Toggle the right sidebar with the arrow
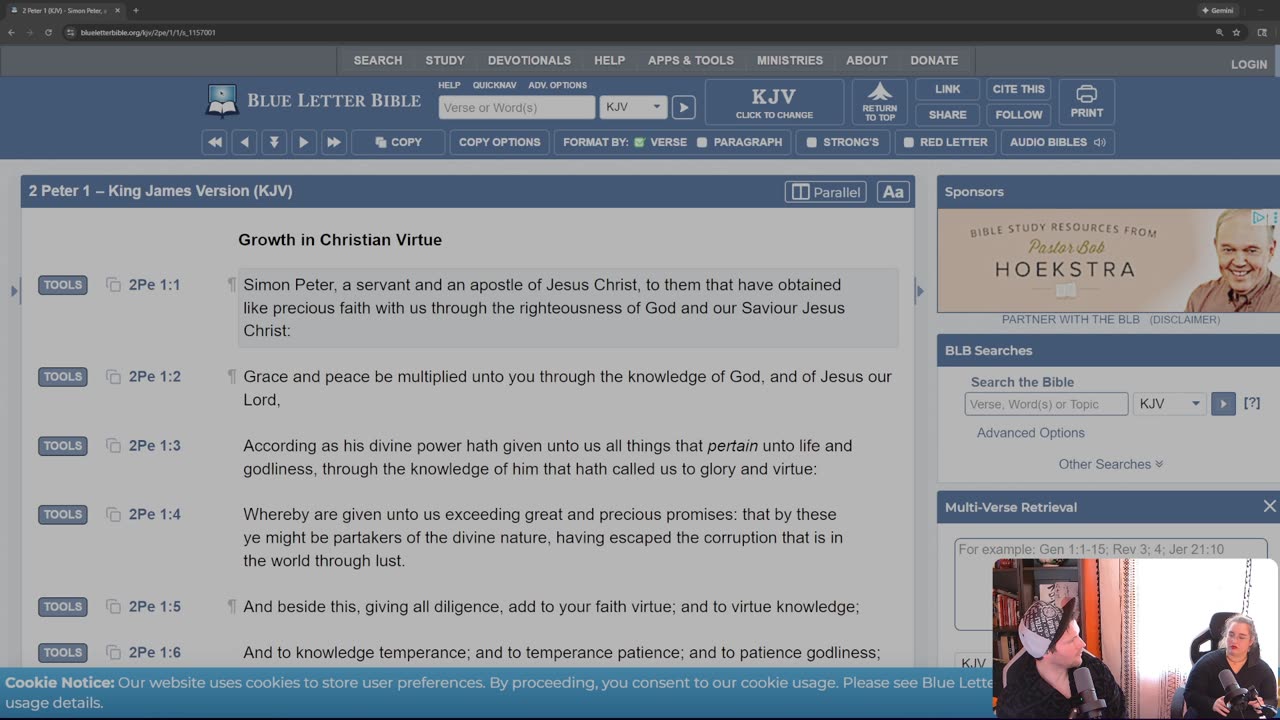Image resolution: width=1280 pixels, height=720 pixels. click(x=920, y=292)
